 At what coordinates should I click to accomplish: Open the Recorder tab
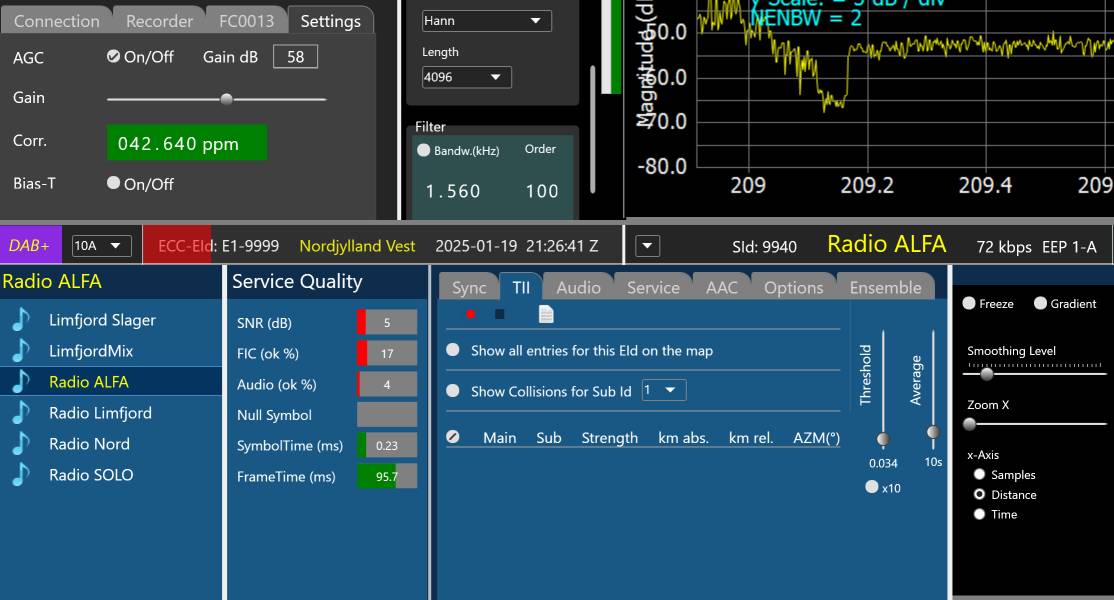159,20
